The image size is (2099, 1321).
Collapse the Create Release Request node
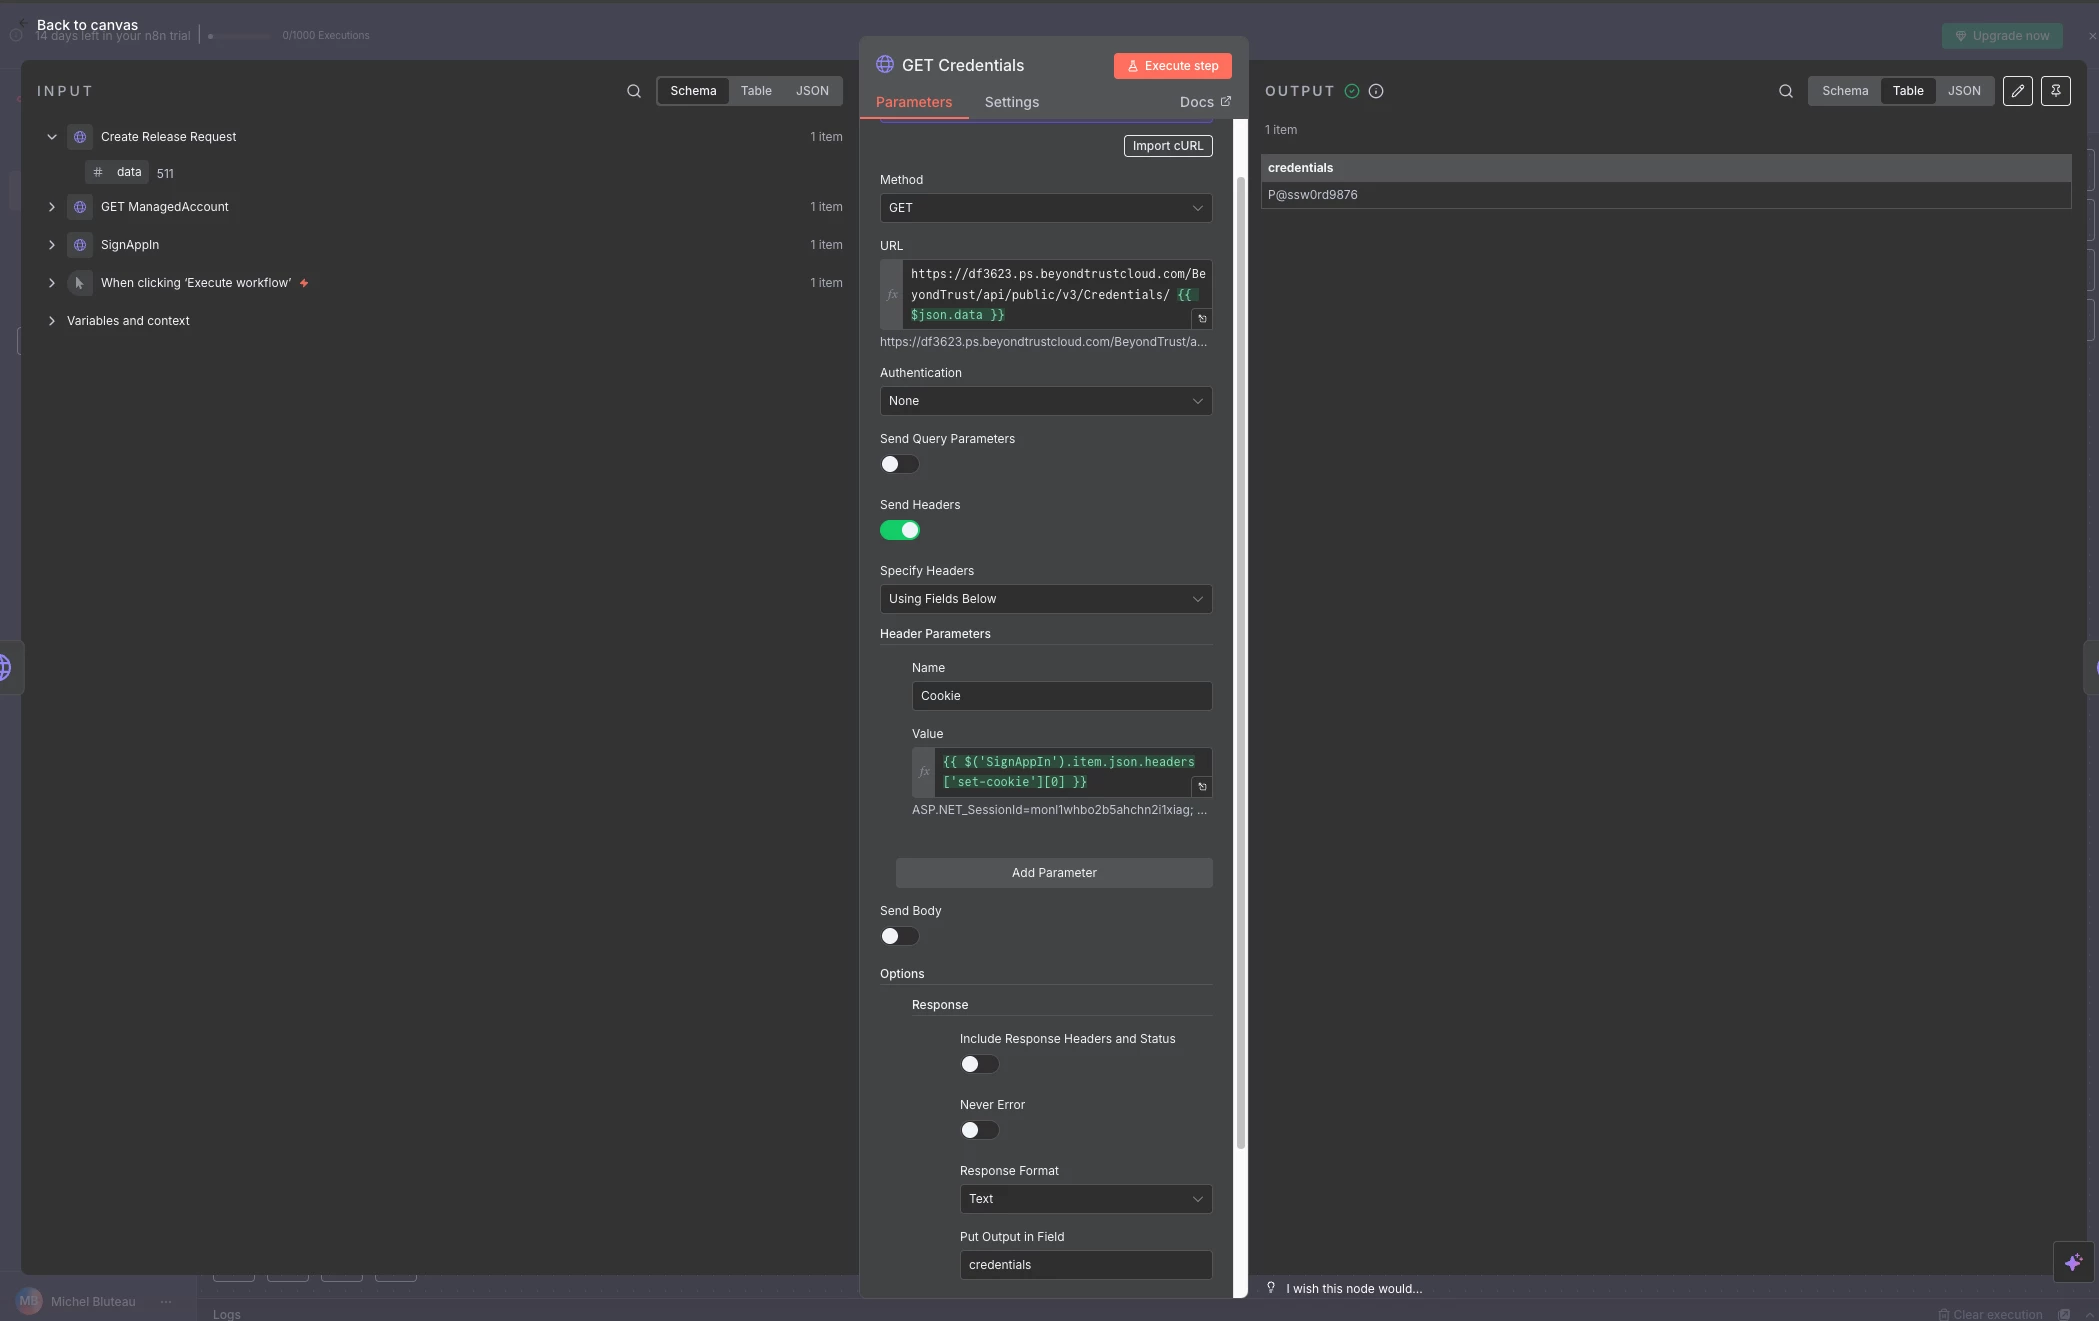point(52,137)
